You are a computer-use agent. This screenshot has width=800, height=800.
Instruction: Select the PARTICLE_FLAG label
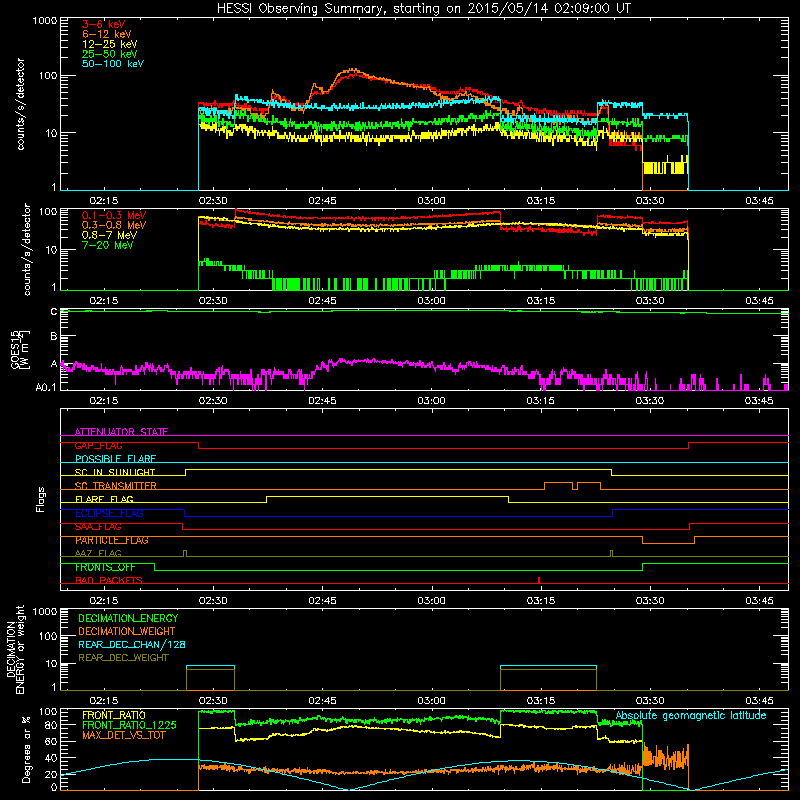[x=112, y=540]
